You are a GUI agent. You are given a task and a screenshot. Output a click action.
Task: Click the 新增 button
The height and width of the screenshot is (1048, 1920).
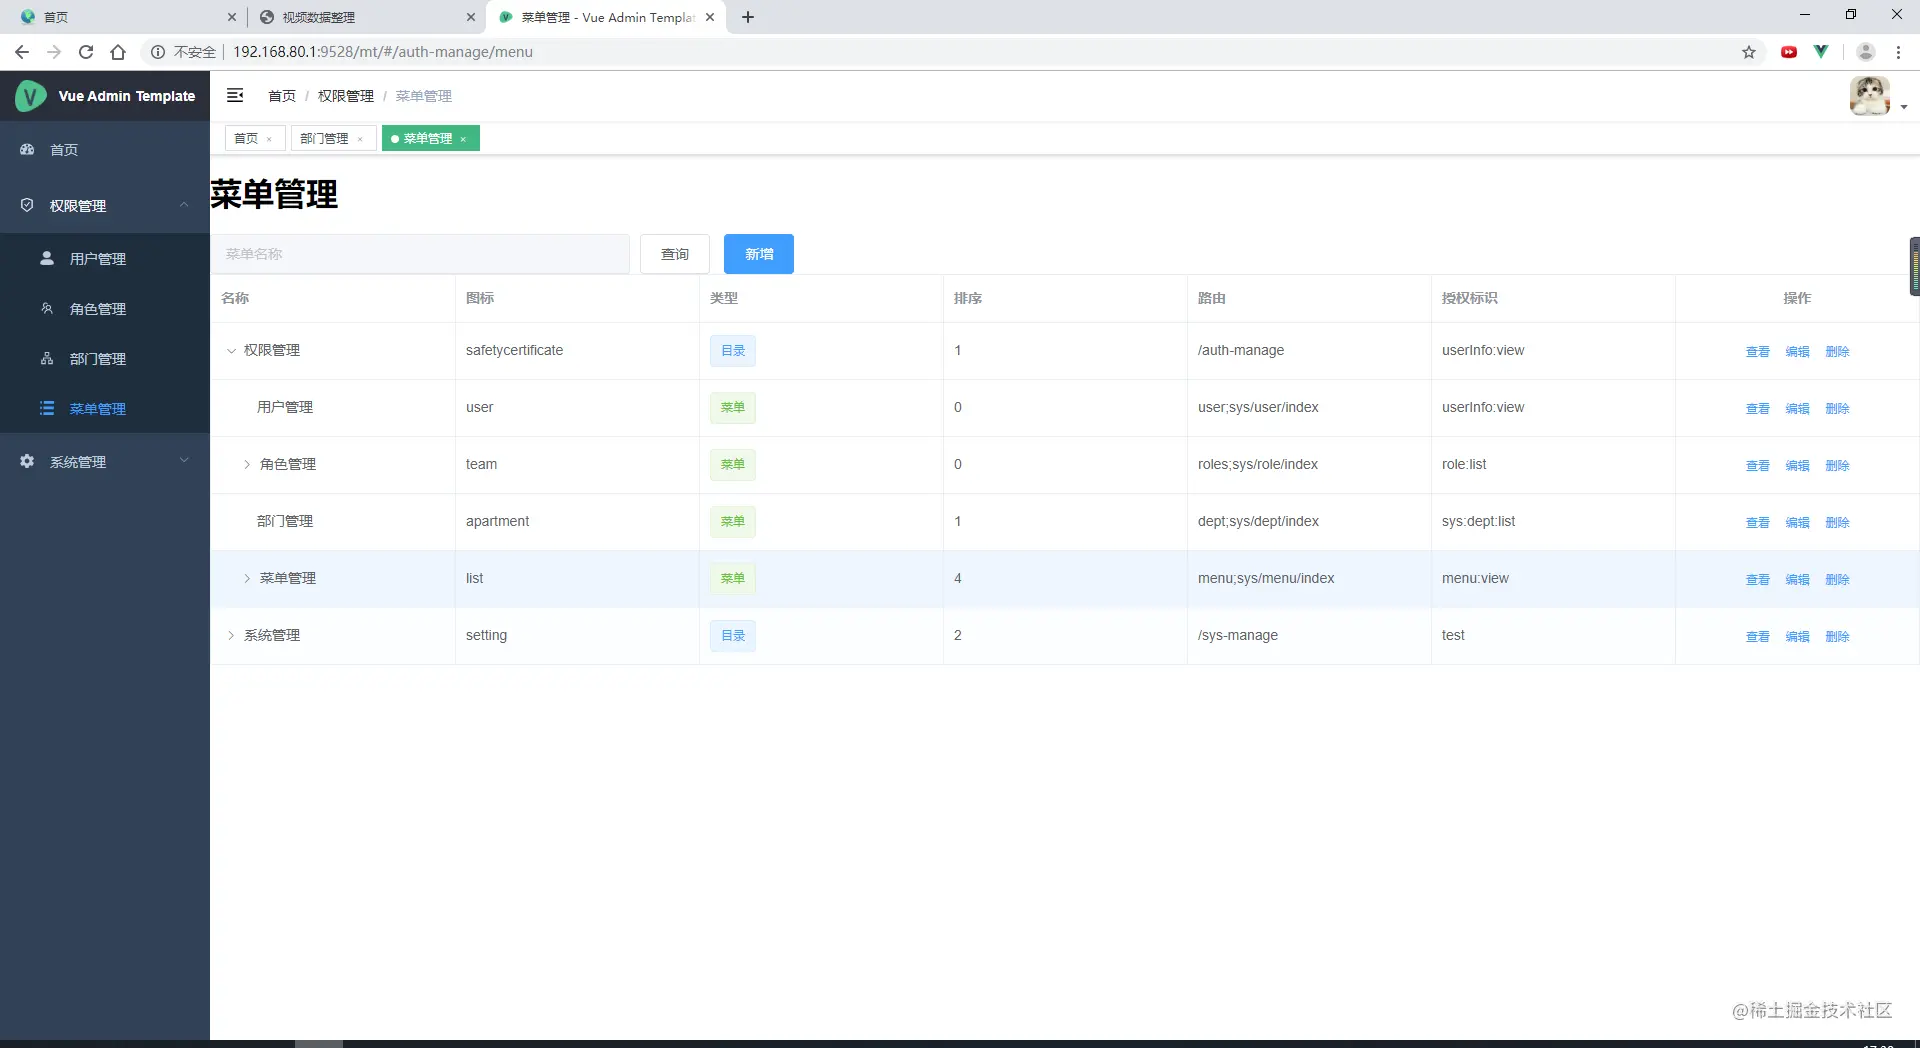[x=759, y=254]
